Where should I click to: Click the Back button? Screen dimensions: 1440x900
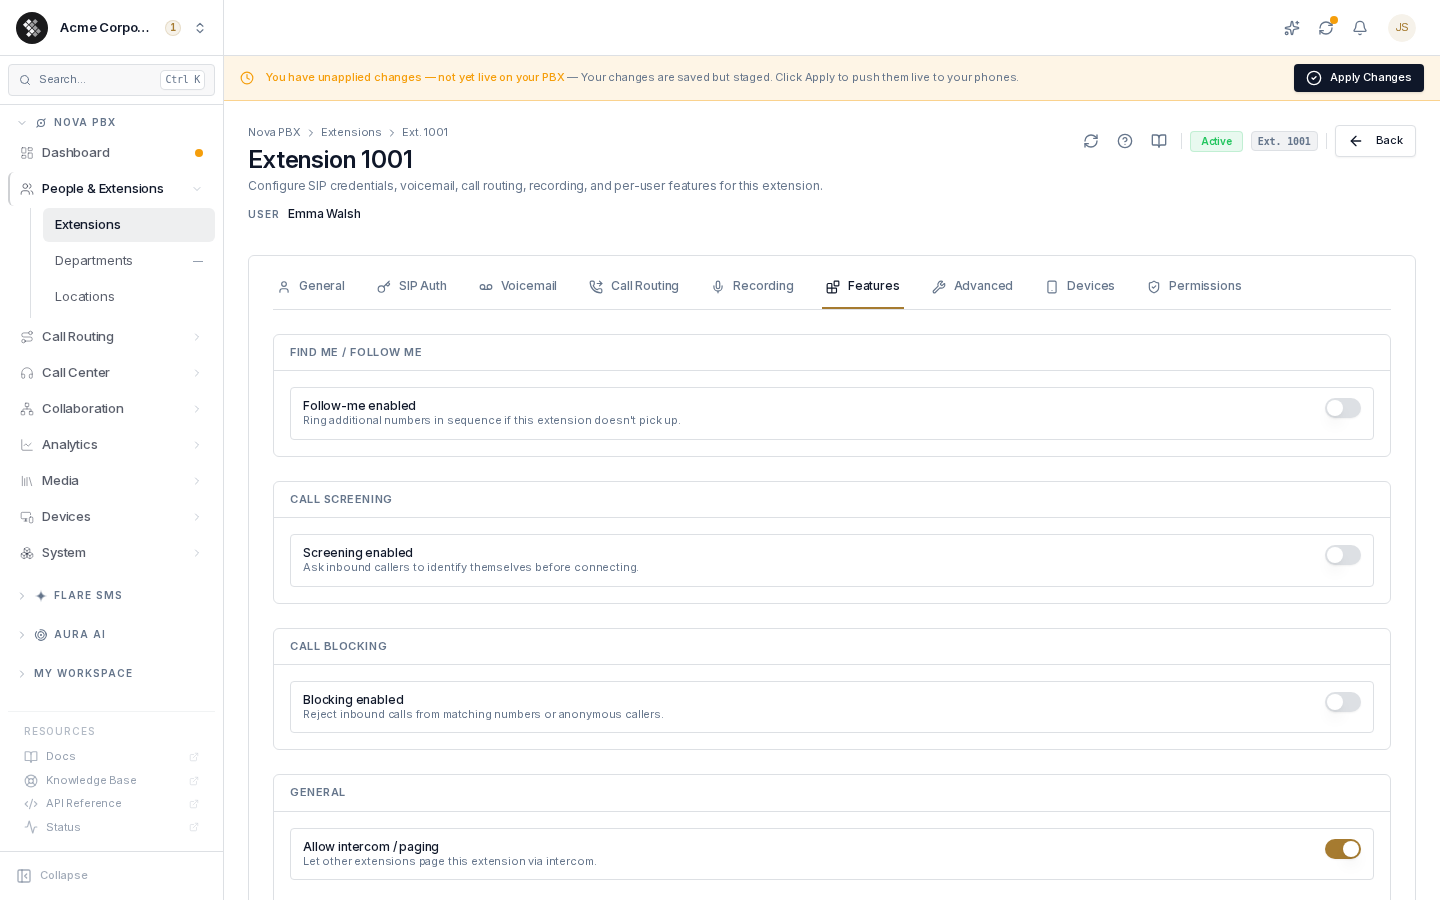(x=1375, y=141)
